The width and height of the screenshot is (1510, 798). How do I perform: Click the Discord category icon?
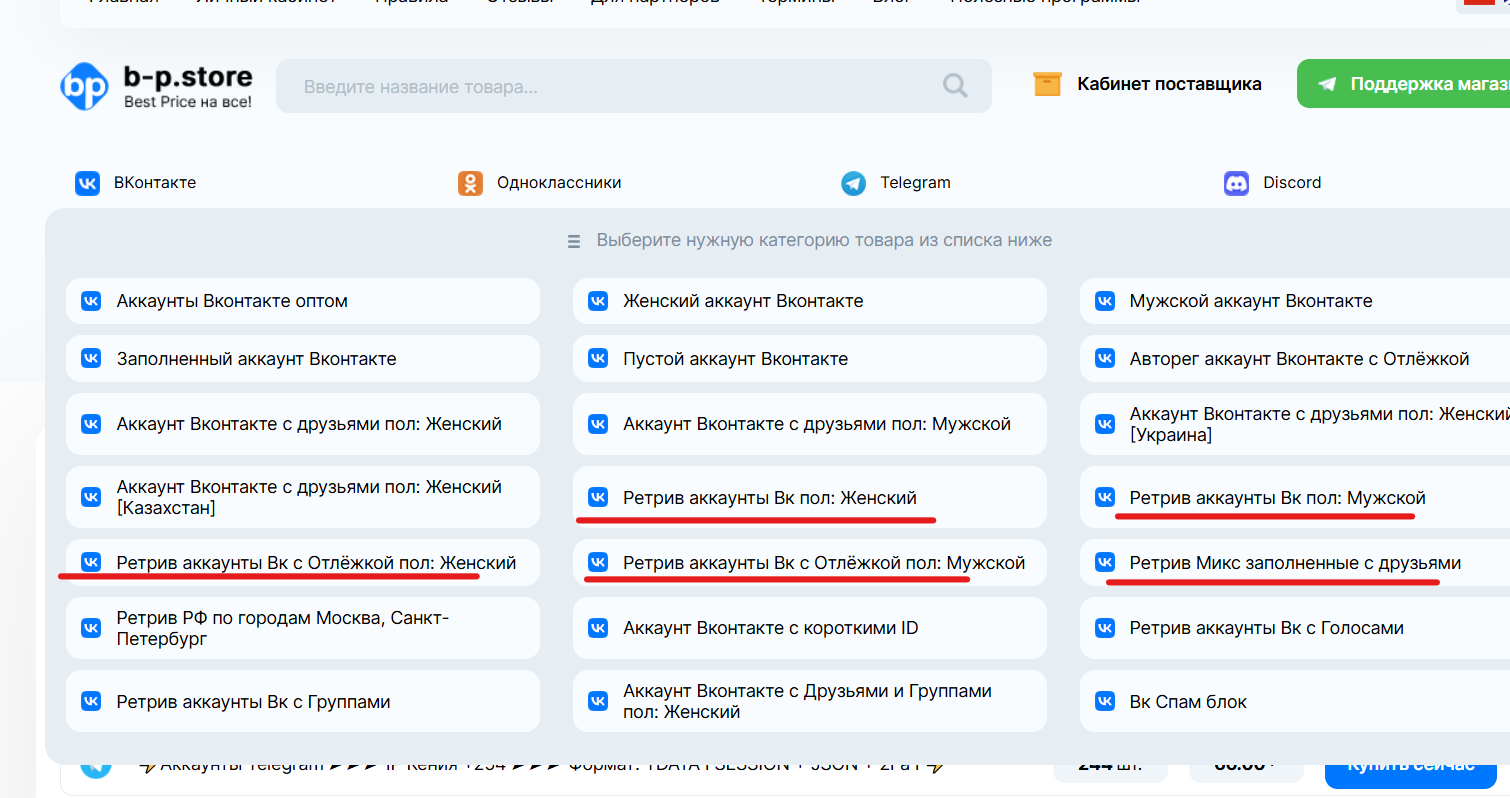point(1236,183)
